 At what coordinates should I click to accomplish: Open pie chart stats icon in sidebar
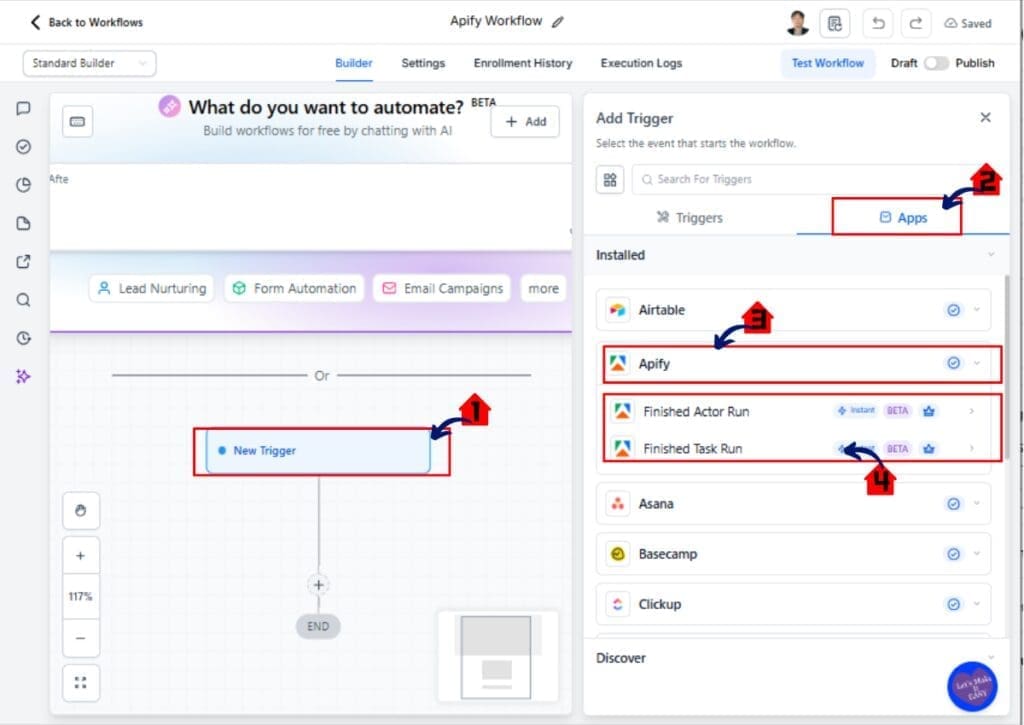24,185
